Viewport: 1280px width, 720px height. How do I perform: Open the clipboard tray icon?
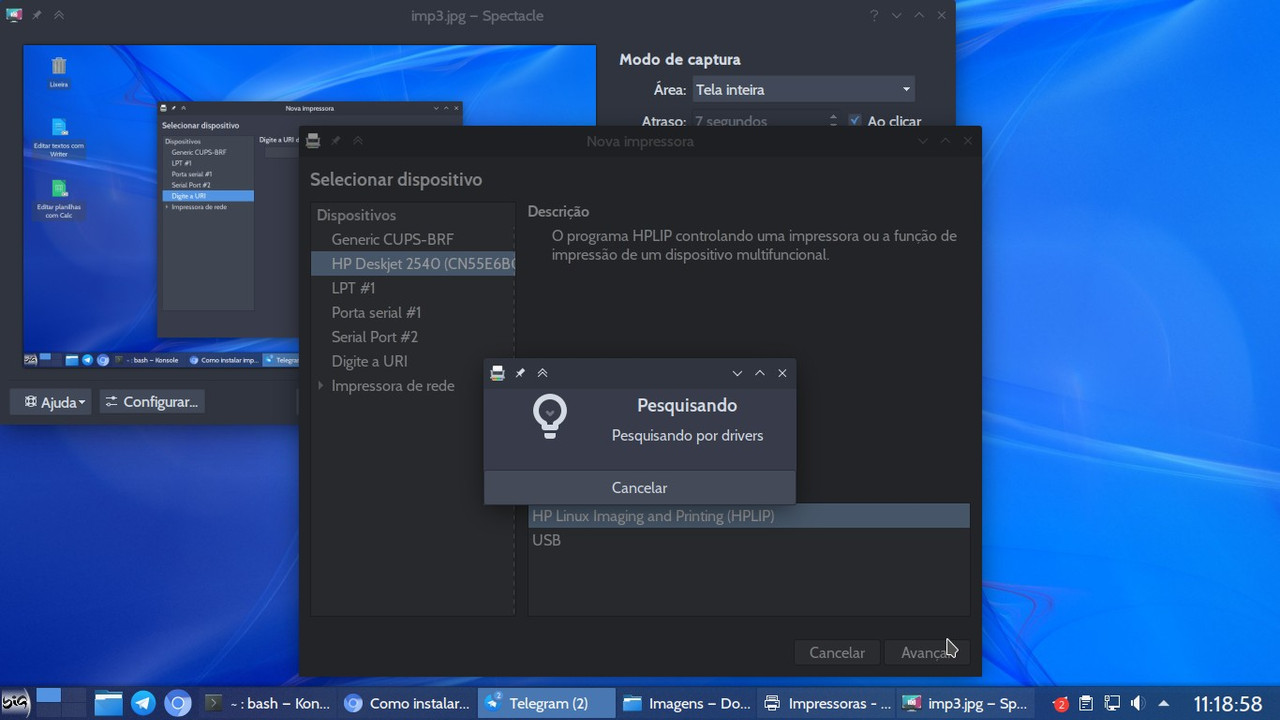click(x=1086, y=703)
